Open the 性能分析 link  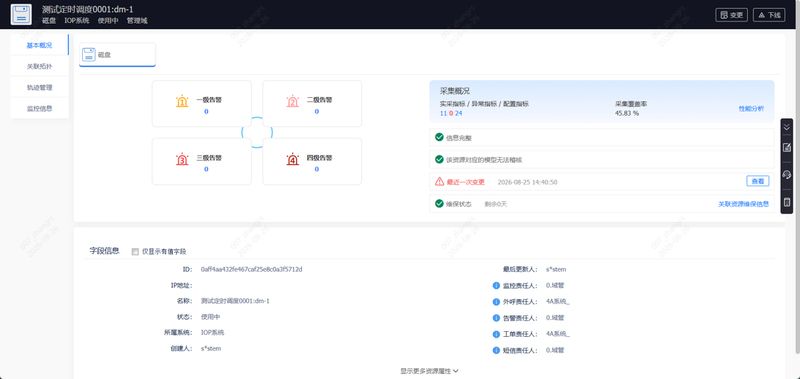(752, 109)
